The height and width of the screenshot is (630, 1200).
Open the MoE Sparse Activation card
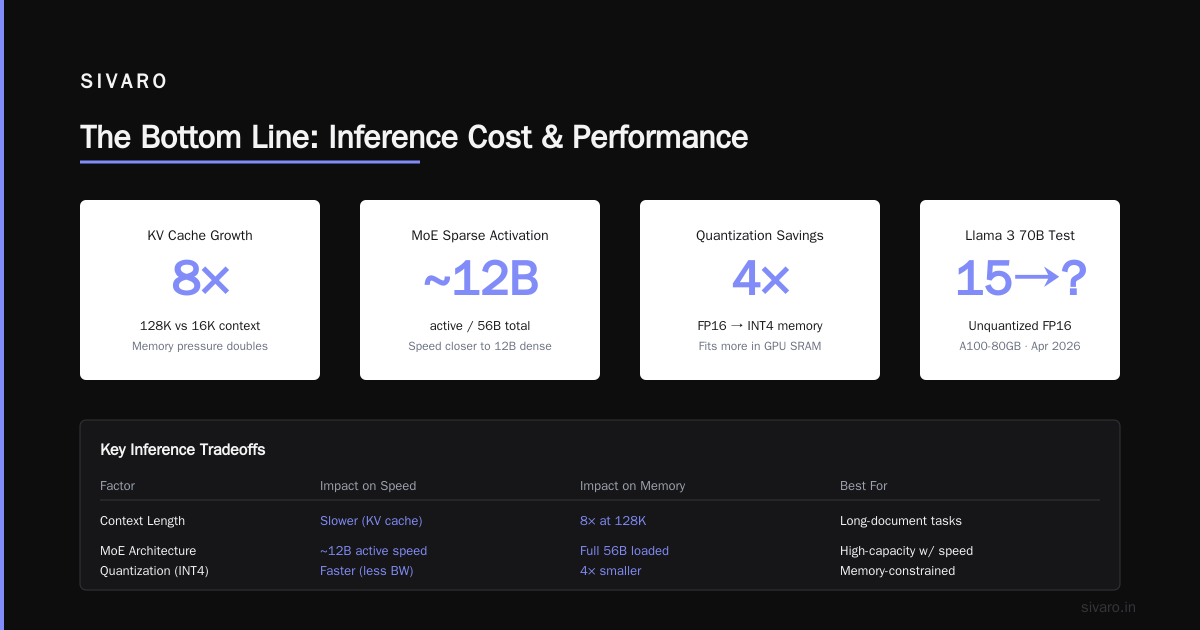480,290
